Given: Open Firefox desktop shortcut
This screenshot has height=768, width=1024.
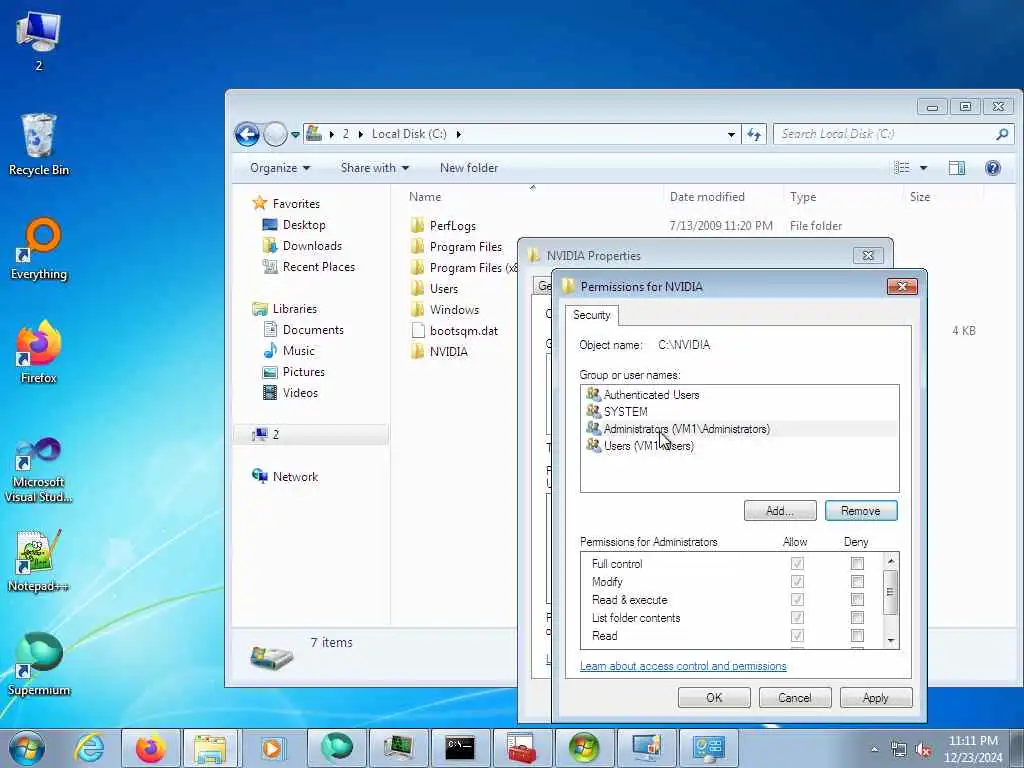Looking at the screenshot, I should tap(39, 352).
